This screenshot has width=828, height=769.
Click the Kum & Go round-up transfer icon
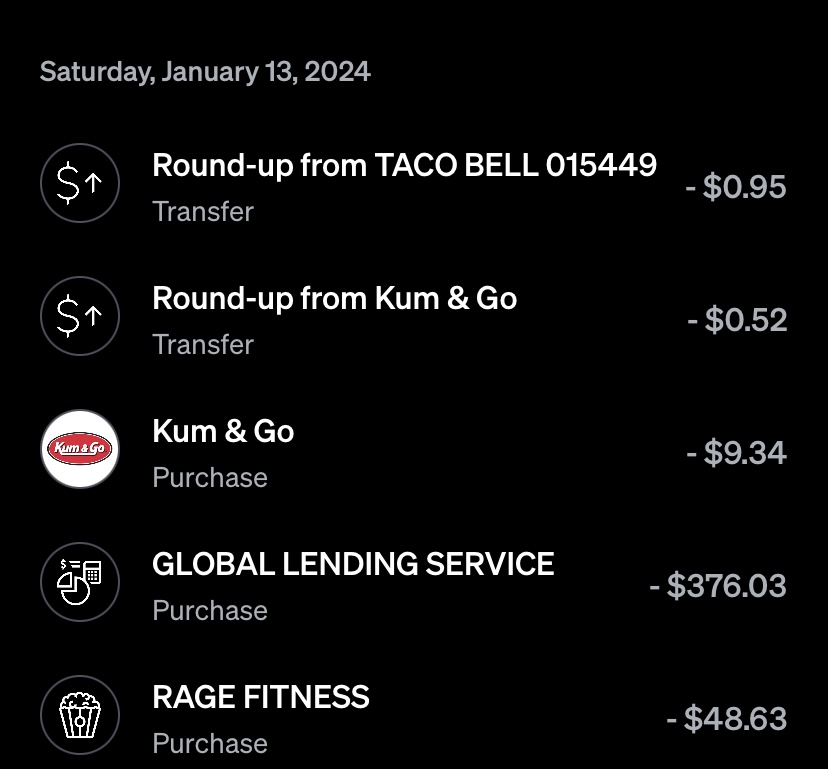point(80,317)
